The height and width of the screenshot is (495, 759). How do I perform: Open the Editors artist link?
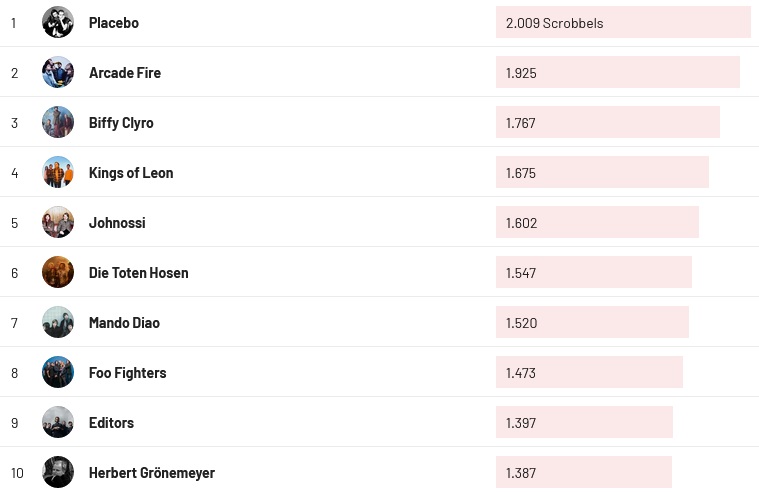tap(111, 423)
